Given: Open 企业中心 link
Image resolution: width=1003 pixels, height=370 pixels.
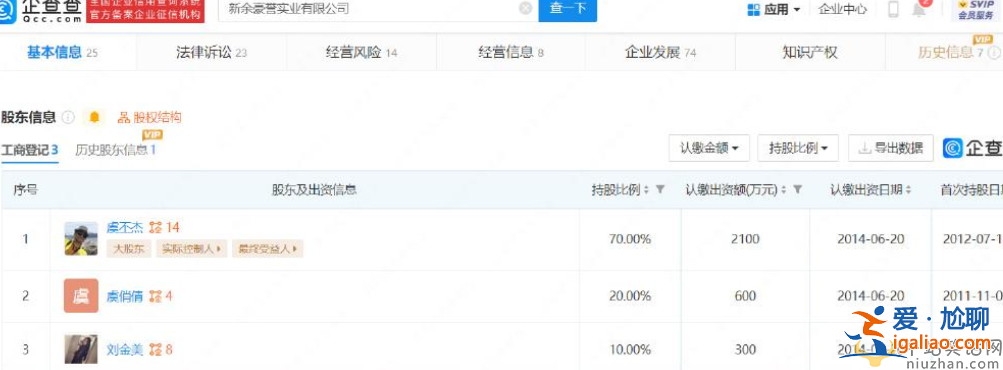Looking at the screenshot, I should [x=842, y=10].
